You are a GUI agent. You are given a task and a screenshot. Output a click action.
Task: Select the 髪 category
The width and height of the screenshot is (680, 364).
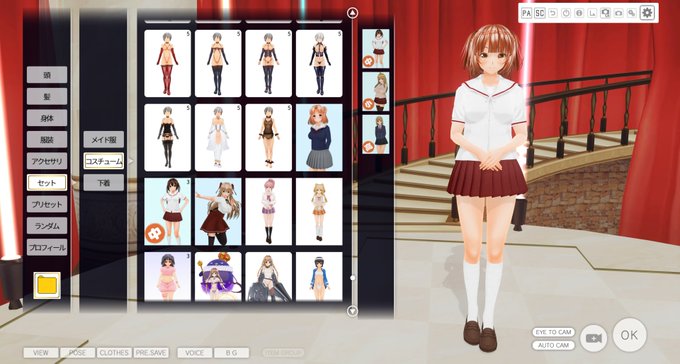47,96
